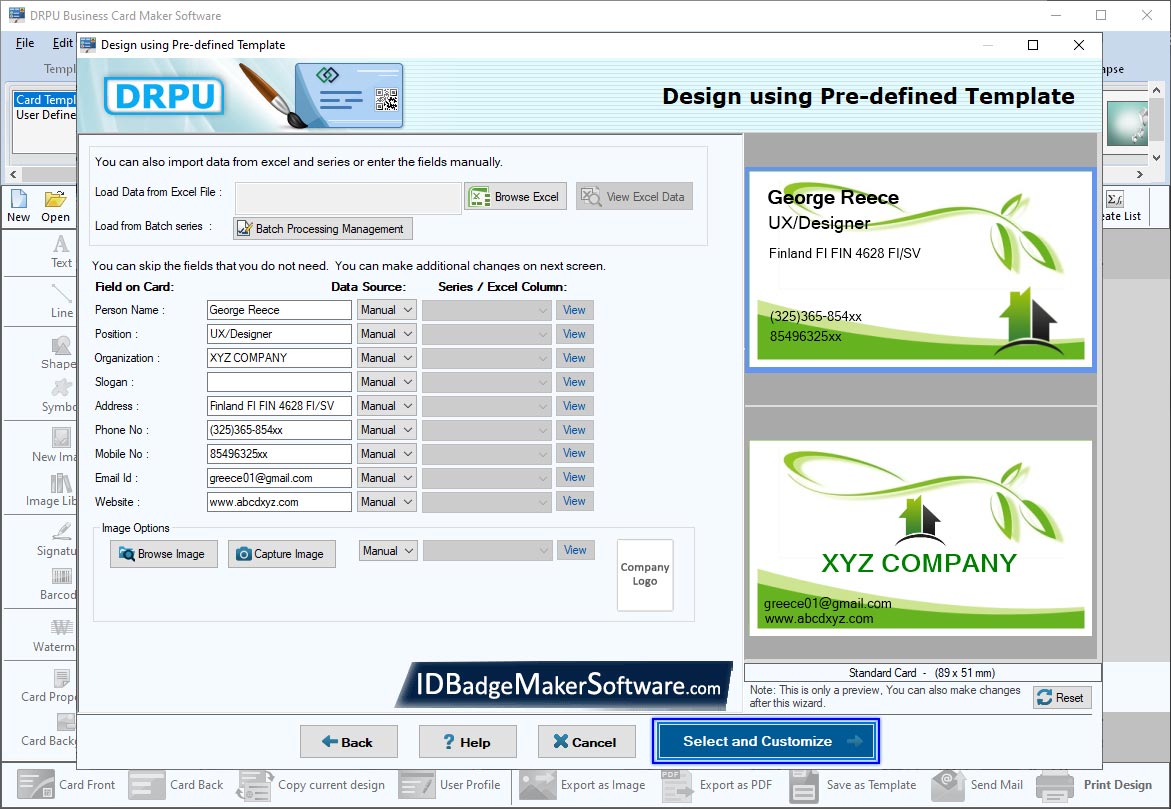Click the Help button
This screenshot has height=809, width=1171.
tap(467, 742)
